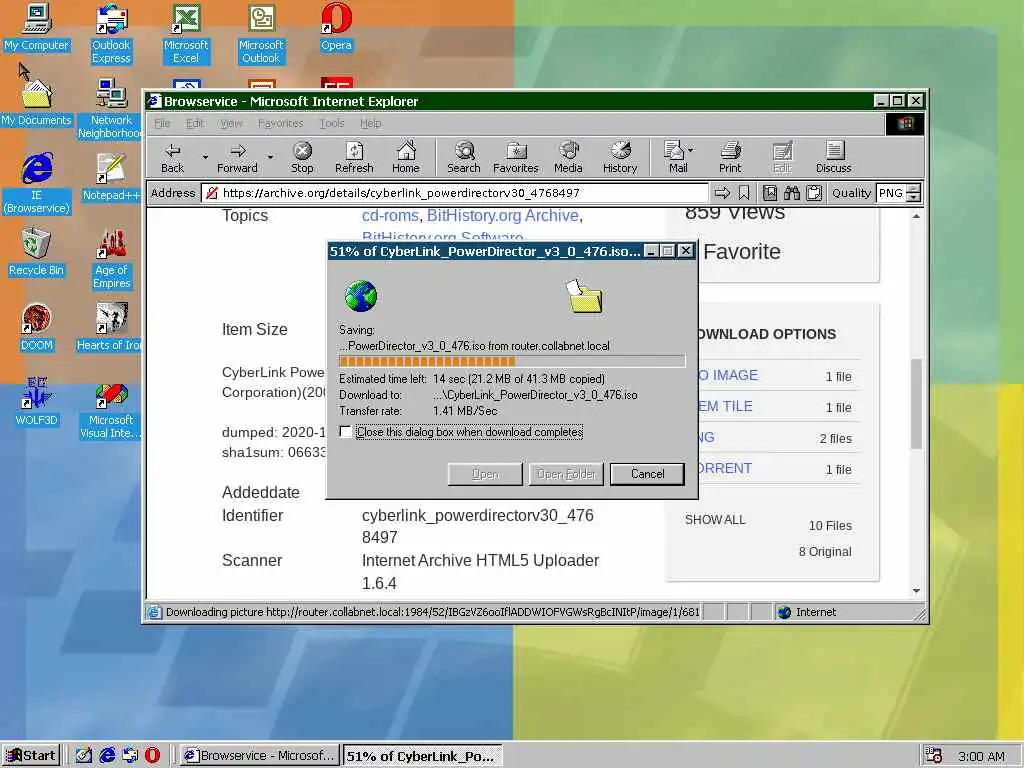1024x768 pixels.
Task: Follow the cd-roms topic link
Action: (x=390, y=216)
